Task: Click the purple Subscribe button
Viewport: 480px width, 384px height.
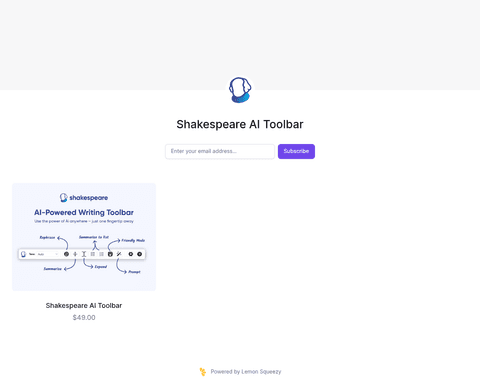Action: pyautogui.click(x=296, y=151)
